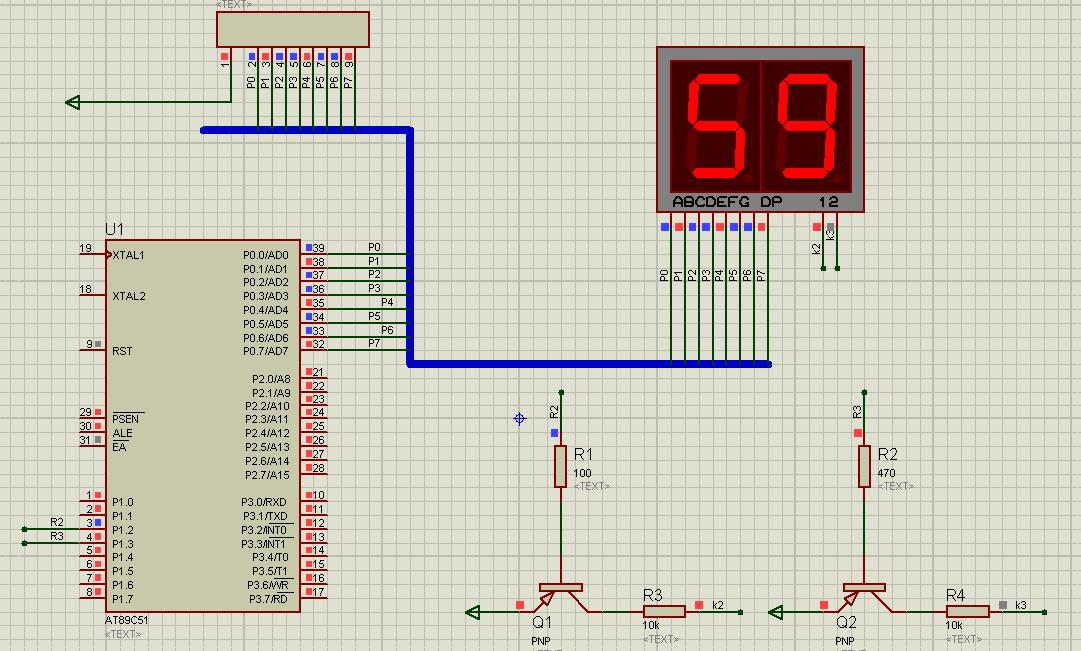Click the RST pin label
This screenshot has height=651, width=1081.
(x=122, y=351)
